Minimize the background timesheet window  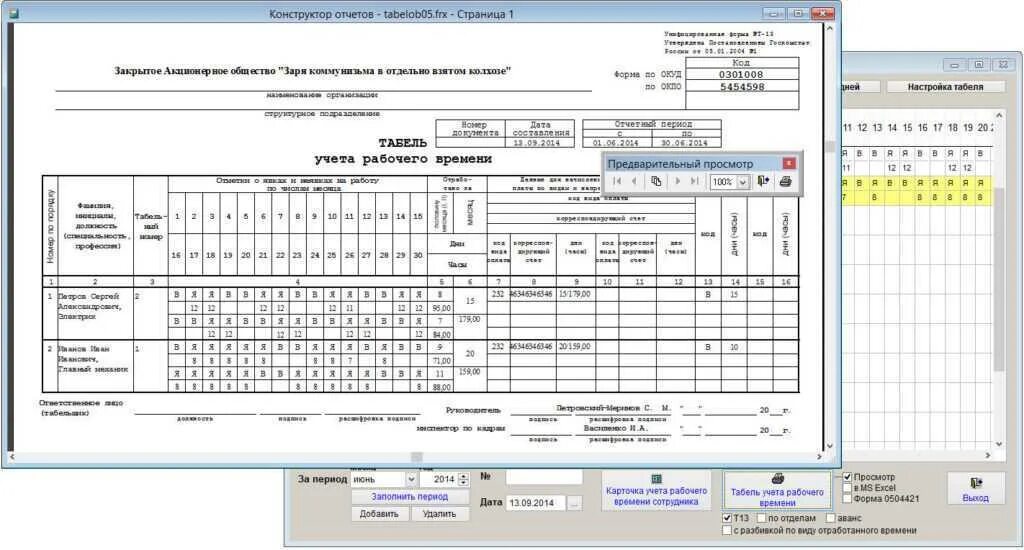[954, 65]
